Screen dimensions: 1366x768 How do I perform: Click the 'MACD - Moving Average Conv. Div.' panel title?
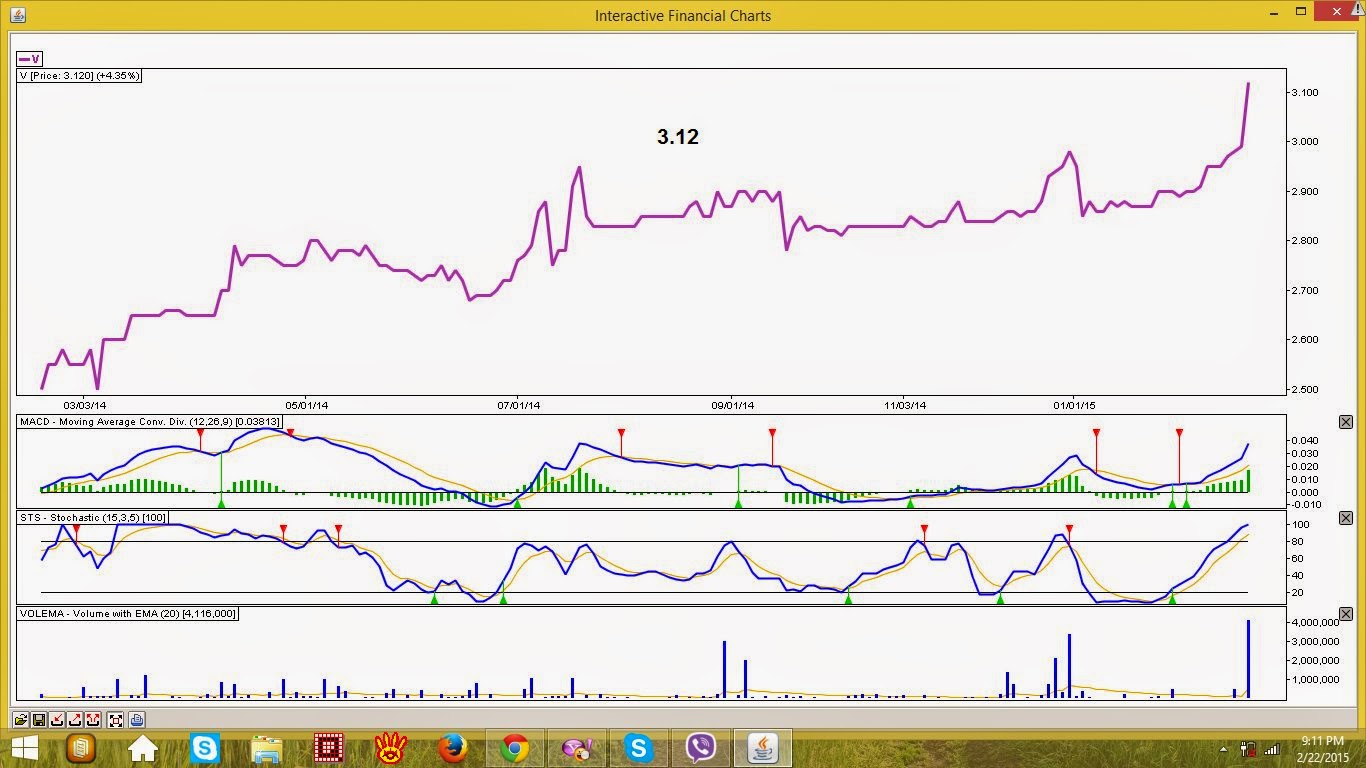[150, 422]
